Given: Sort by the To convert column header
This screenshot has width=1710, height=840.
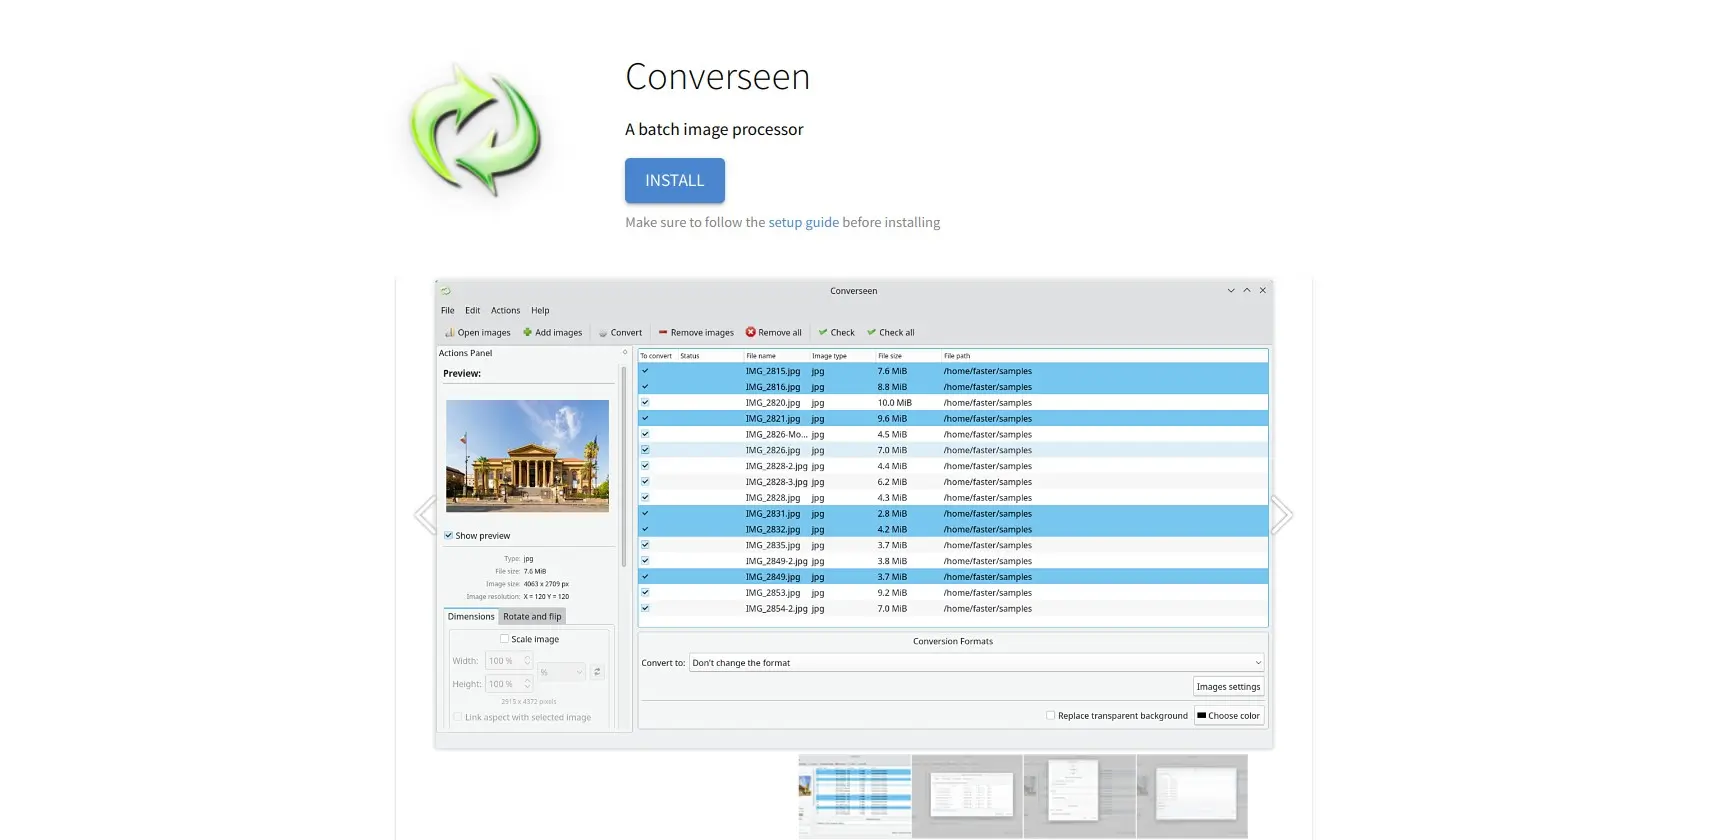Looking at the screenshot, I should click(656, 356).
